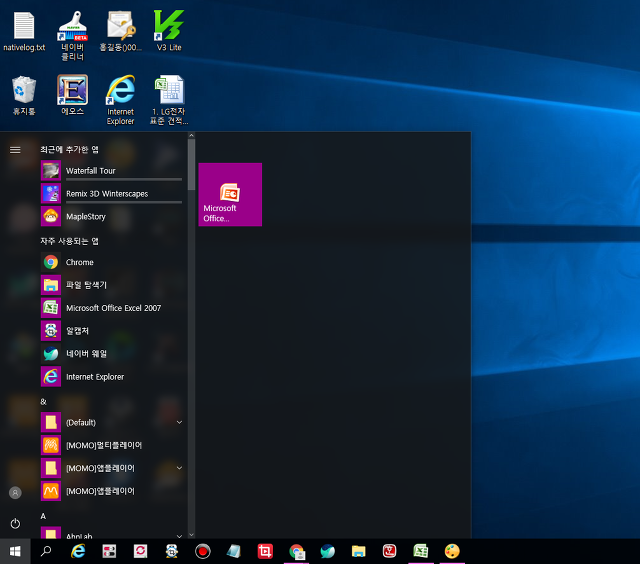Open the blue notebook taskbar app

tap(234, 551)
